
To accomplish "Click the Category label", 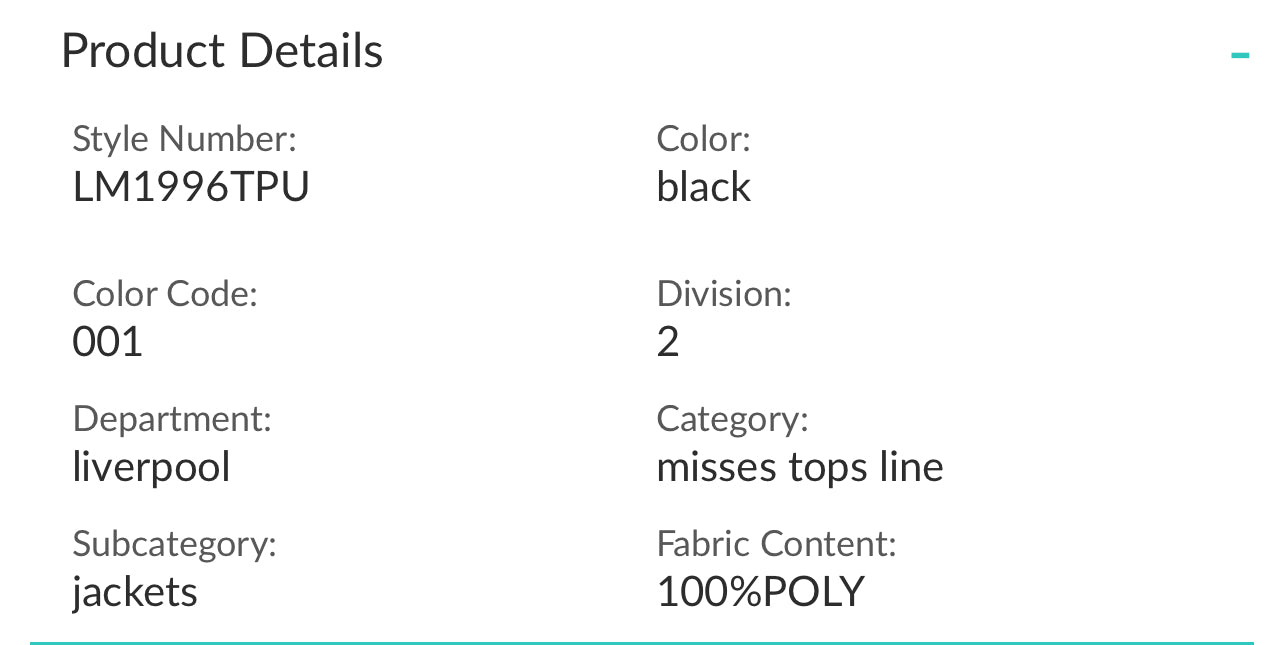I will pyautogui.click(x=732, y=419).
